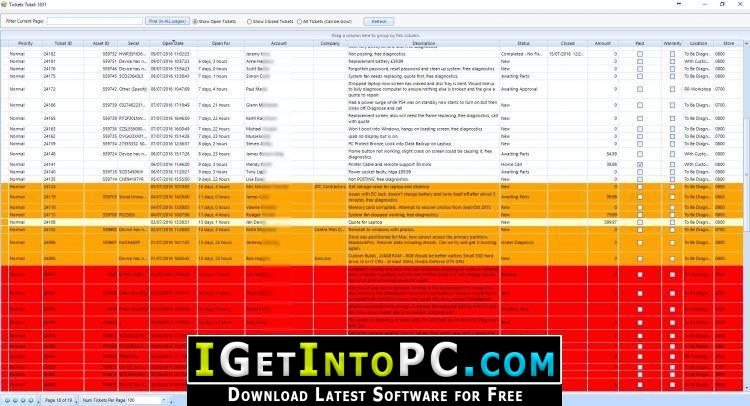Click the 'Page 18 of 18' indicator
Image resolution: width=750 pixels, height=406 pixels.
(58, 400)
